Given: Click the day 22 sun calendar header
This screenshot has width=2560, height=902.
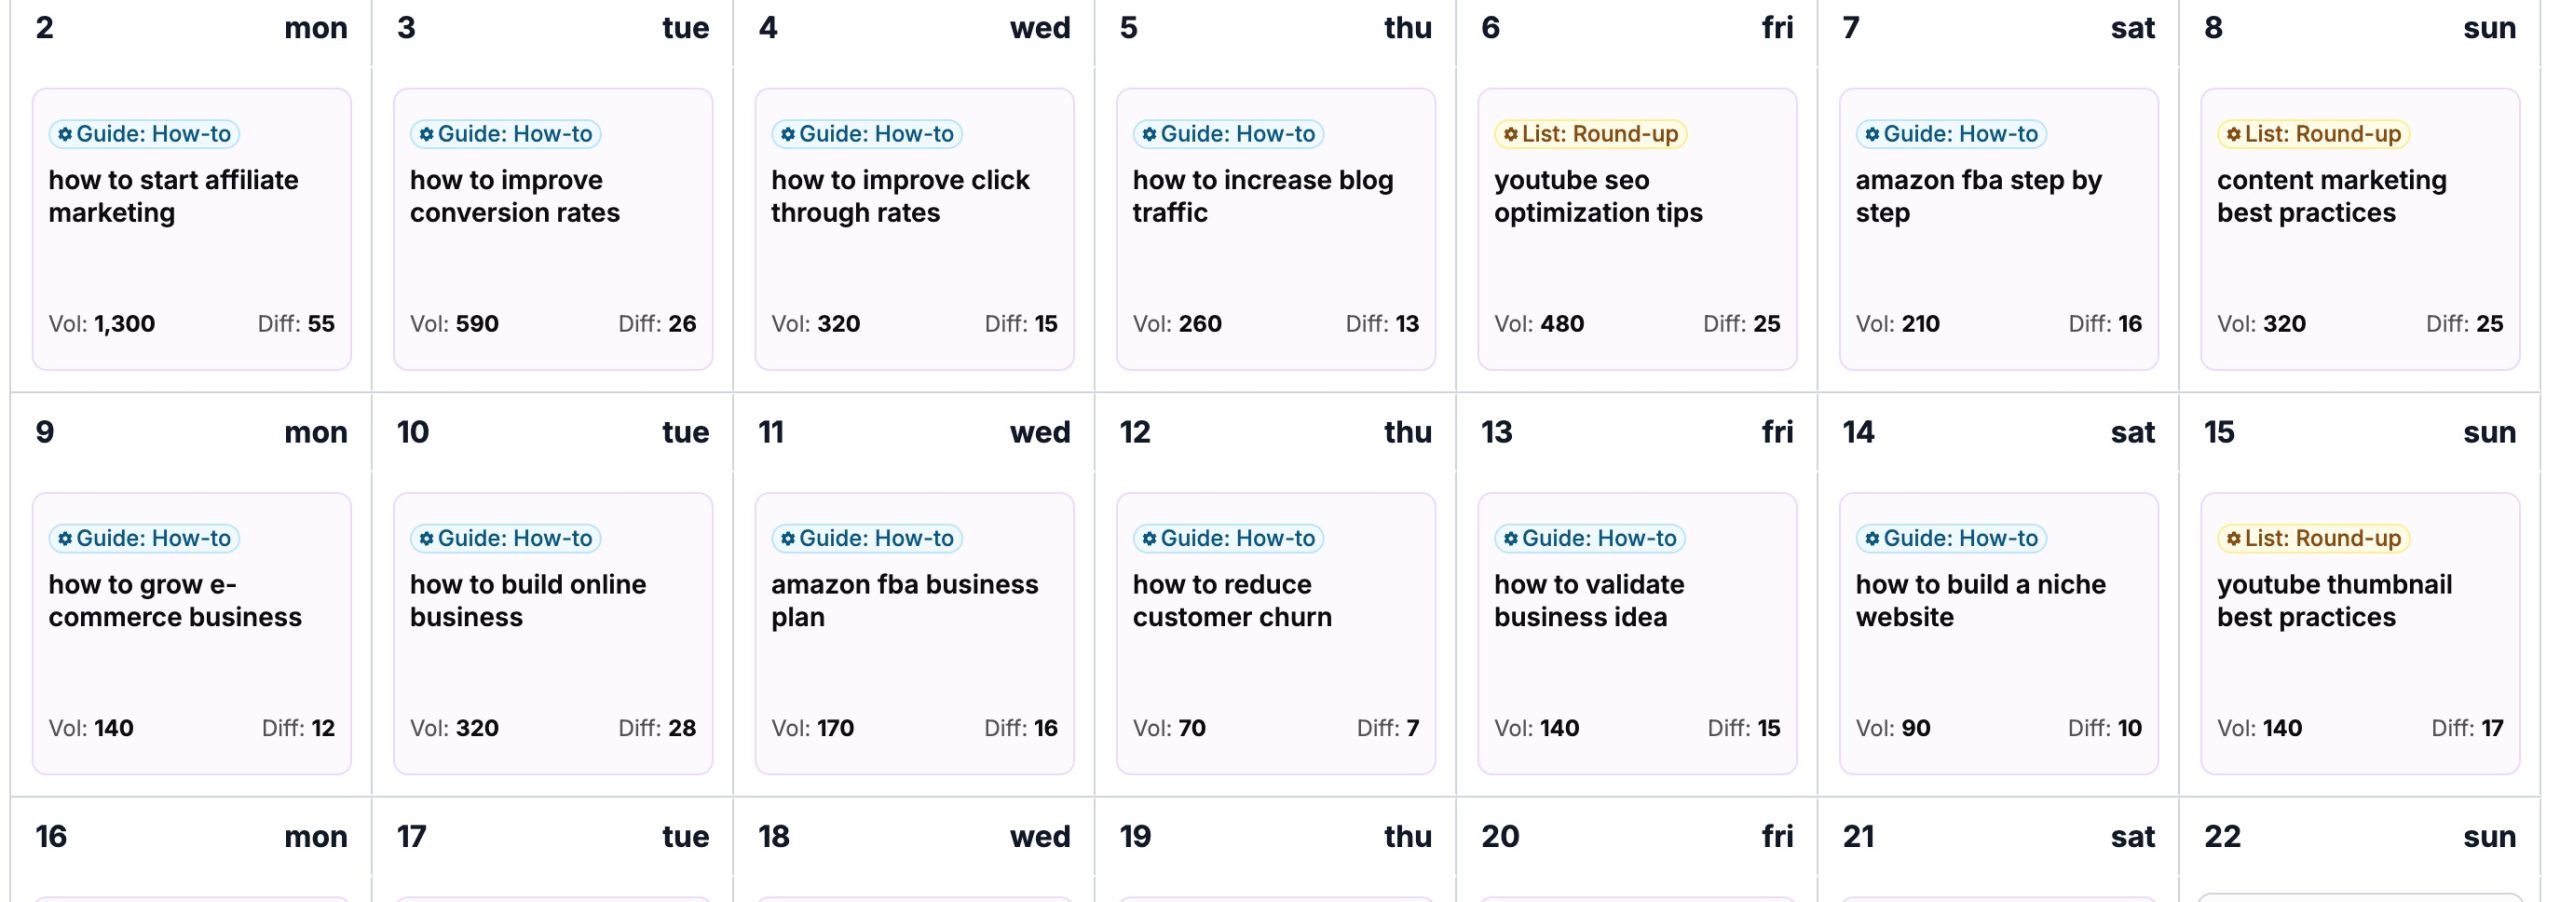Looking at the screenshot, I should [x=2360, y=836].
